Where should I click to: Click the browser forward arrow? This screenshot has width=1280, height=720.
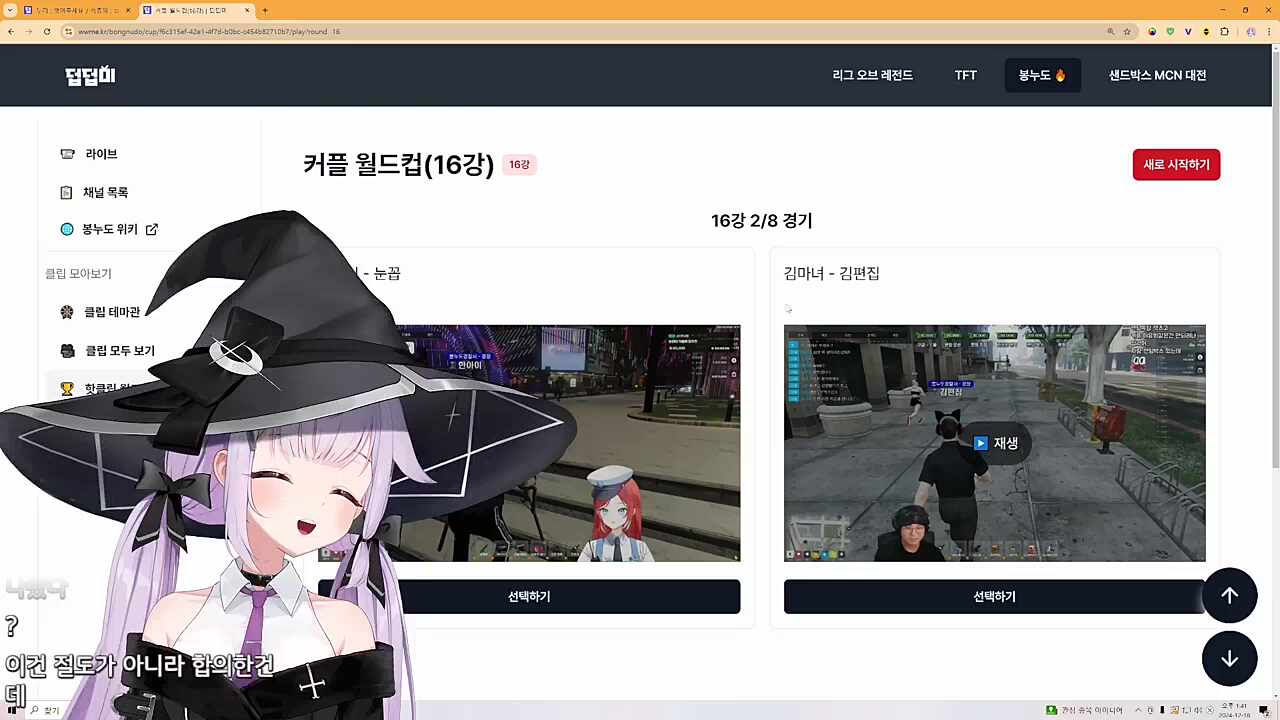click(x=28, y=32)
